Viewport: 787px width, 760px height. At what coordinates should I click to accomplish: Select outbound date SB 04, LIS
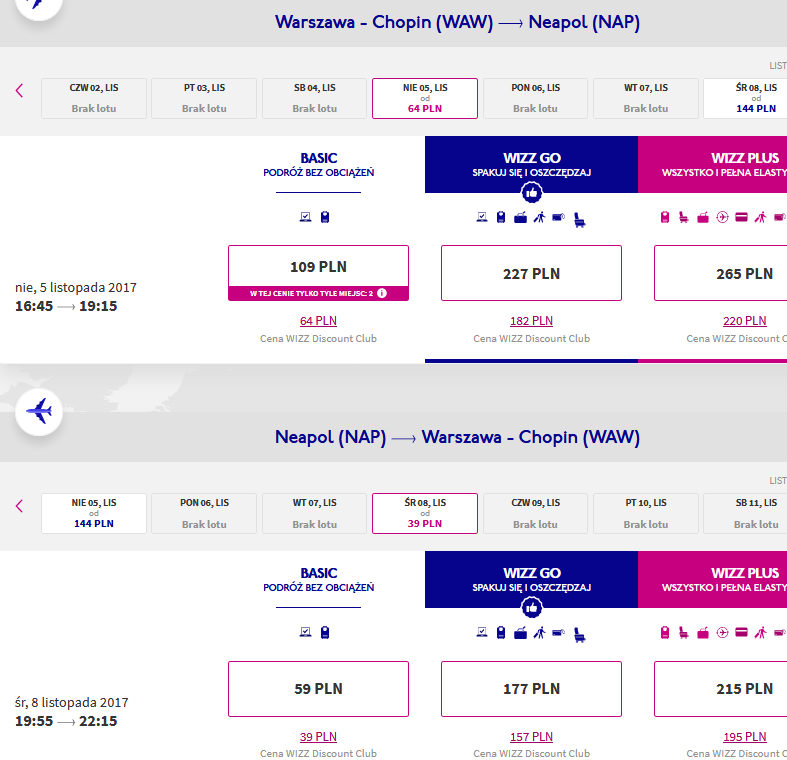tap(315, 98)
